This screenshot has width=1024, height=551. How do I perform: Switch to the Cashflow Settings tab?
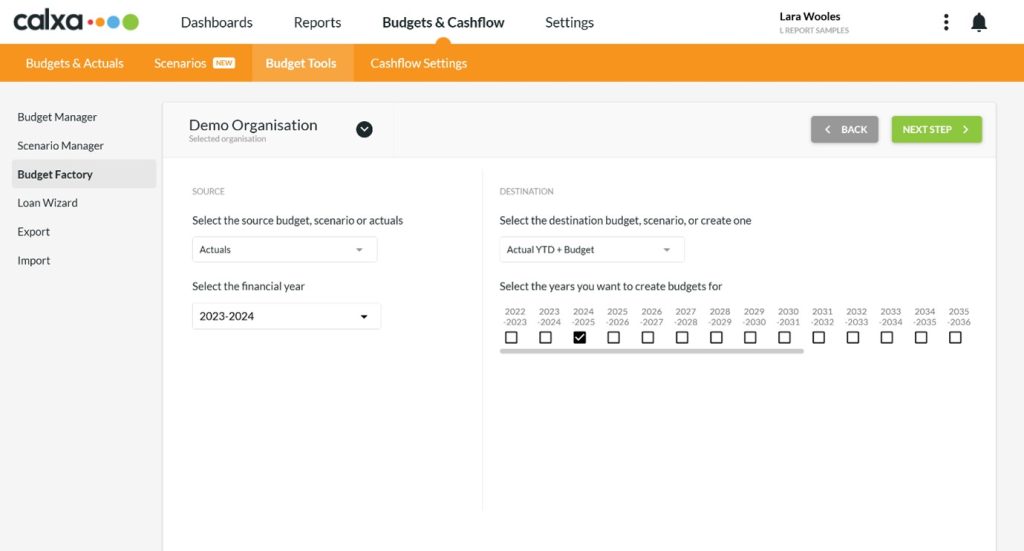[x=418, y=63]
